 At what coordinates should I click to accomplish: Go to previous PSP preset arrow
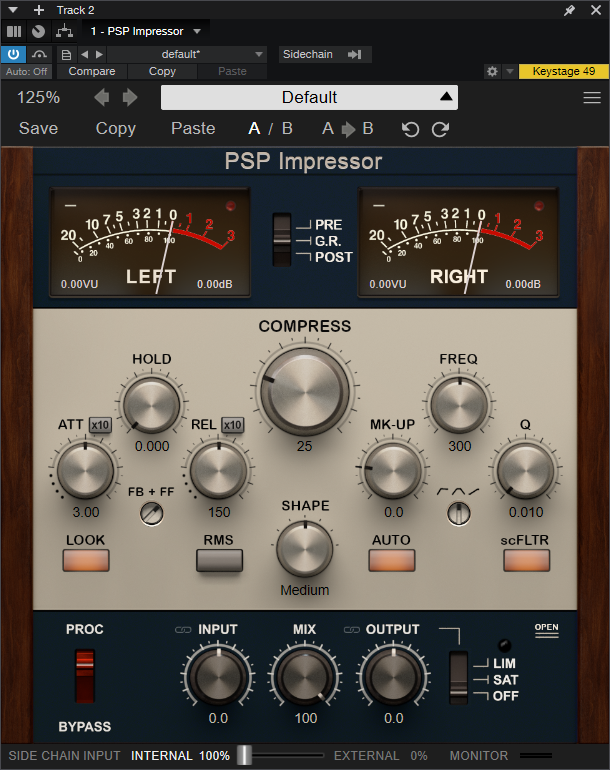pyautogui.click(x=102, y=97)
